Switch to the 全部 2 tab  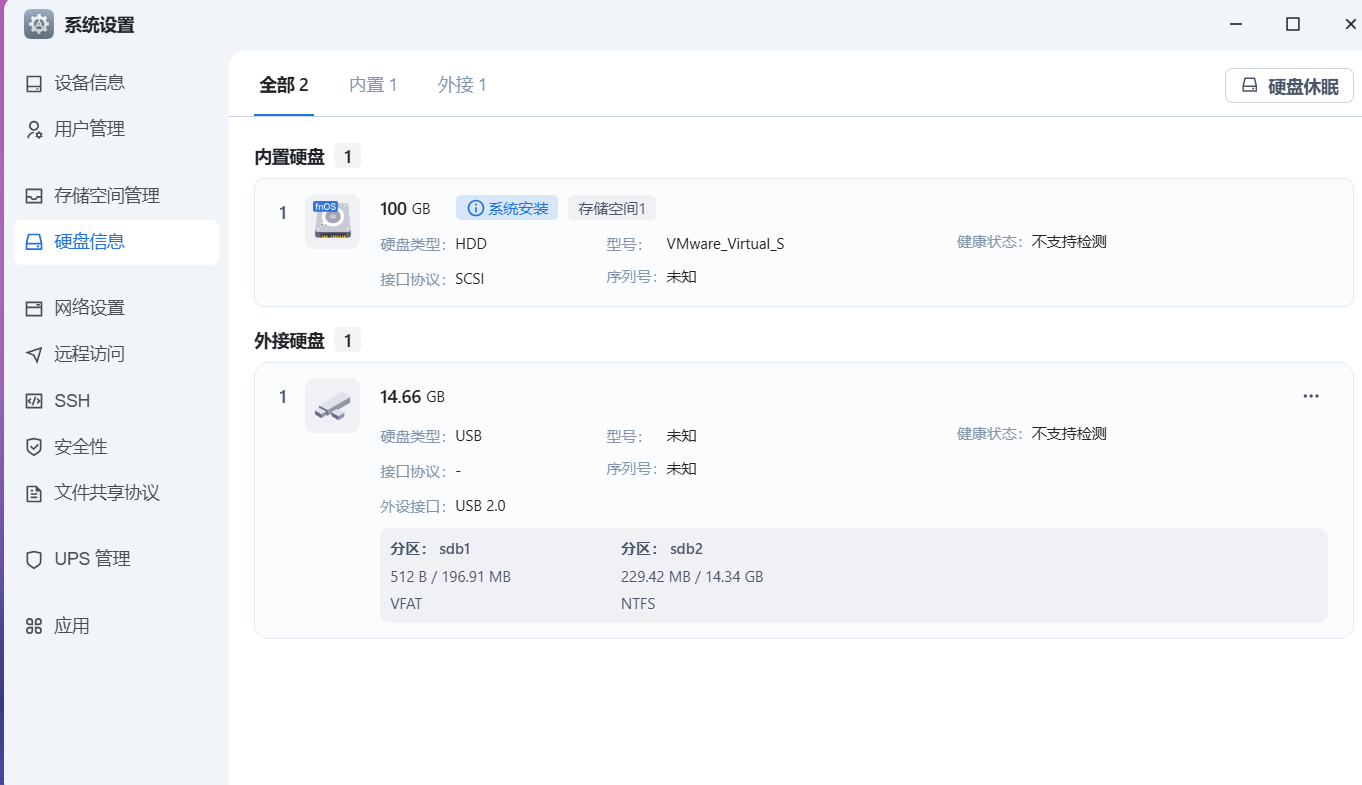click(x=284, y=85)
